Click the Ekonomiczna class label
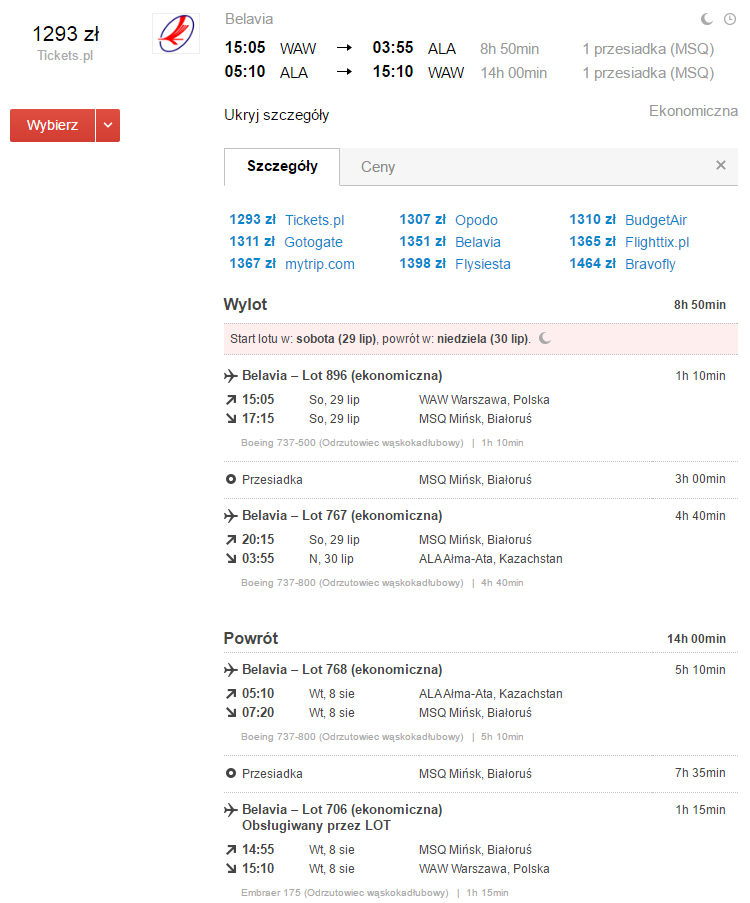Screen dimensions: 750x903 pyautogui.click(x=693, y=111)
